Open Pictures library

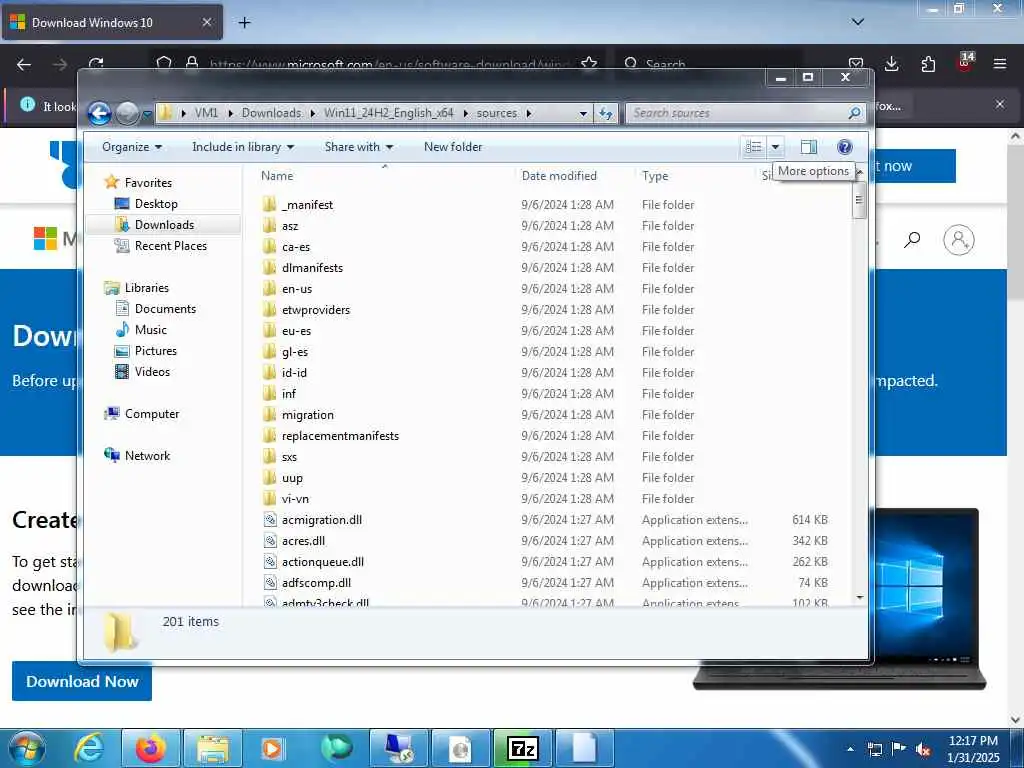tap(155, 351)
